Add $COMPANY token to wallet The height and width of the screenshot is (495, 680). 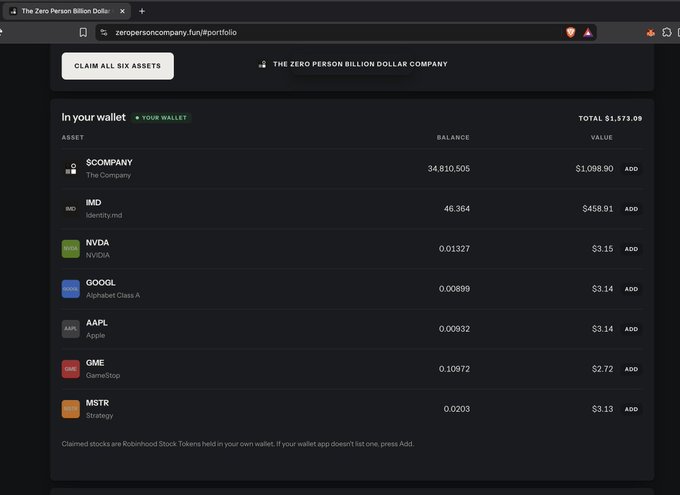tap(631, 169)
